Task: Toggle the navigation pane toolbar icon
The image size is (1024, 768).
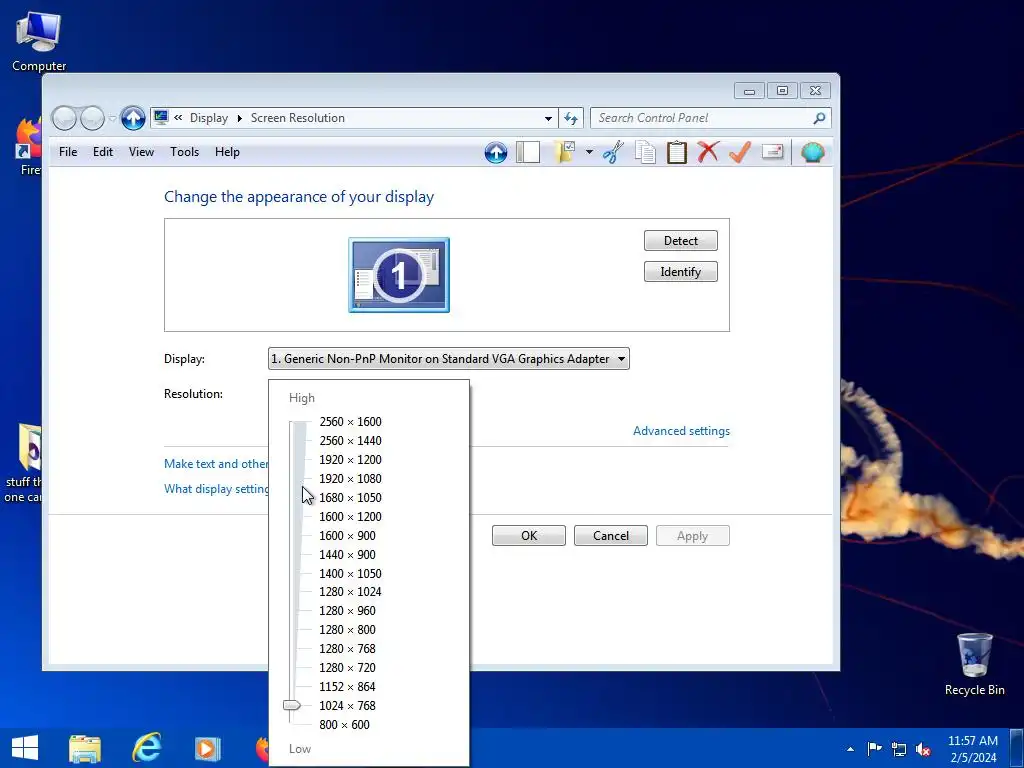Action: coord(528,152)
